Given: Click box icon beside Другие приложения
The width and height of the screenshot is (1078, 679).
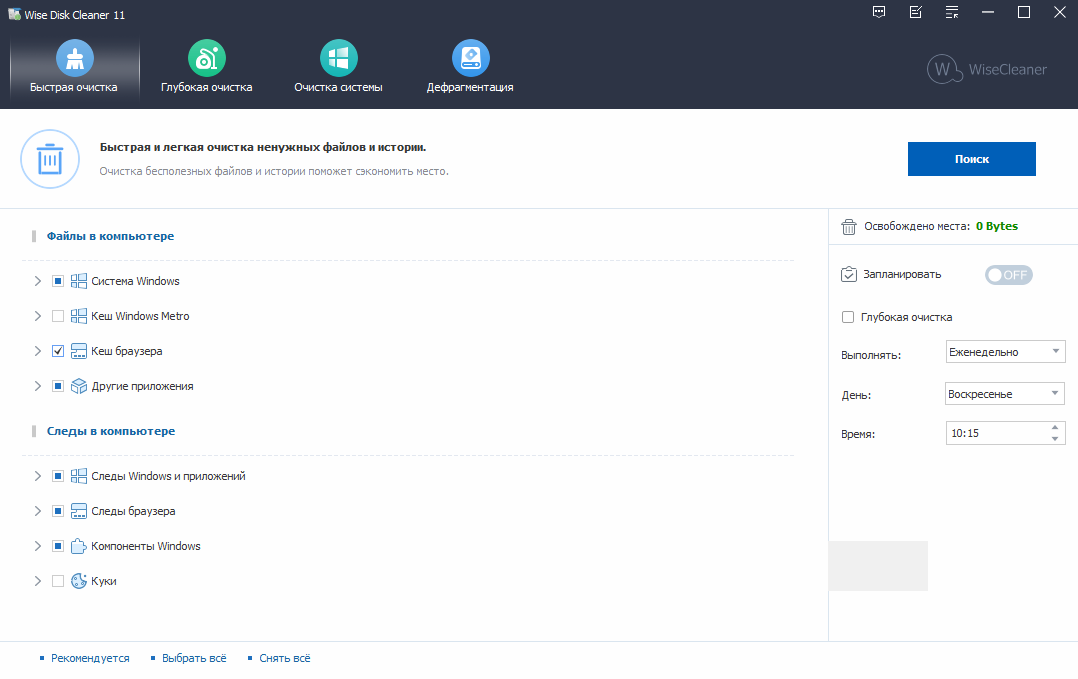Looking at the screenshot, I should (79, 386).
